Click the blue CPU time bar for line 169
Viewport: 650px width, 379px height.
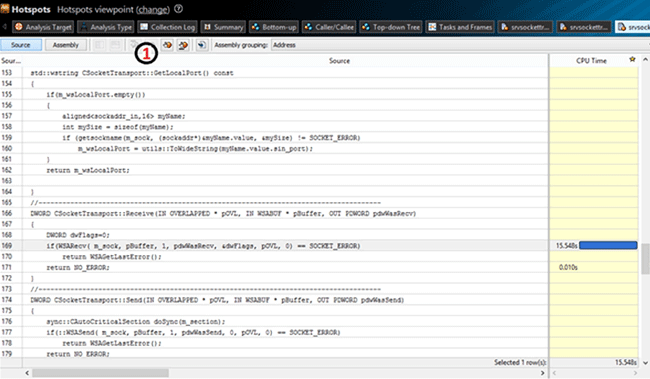pos(608,245)
